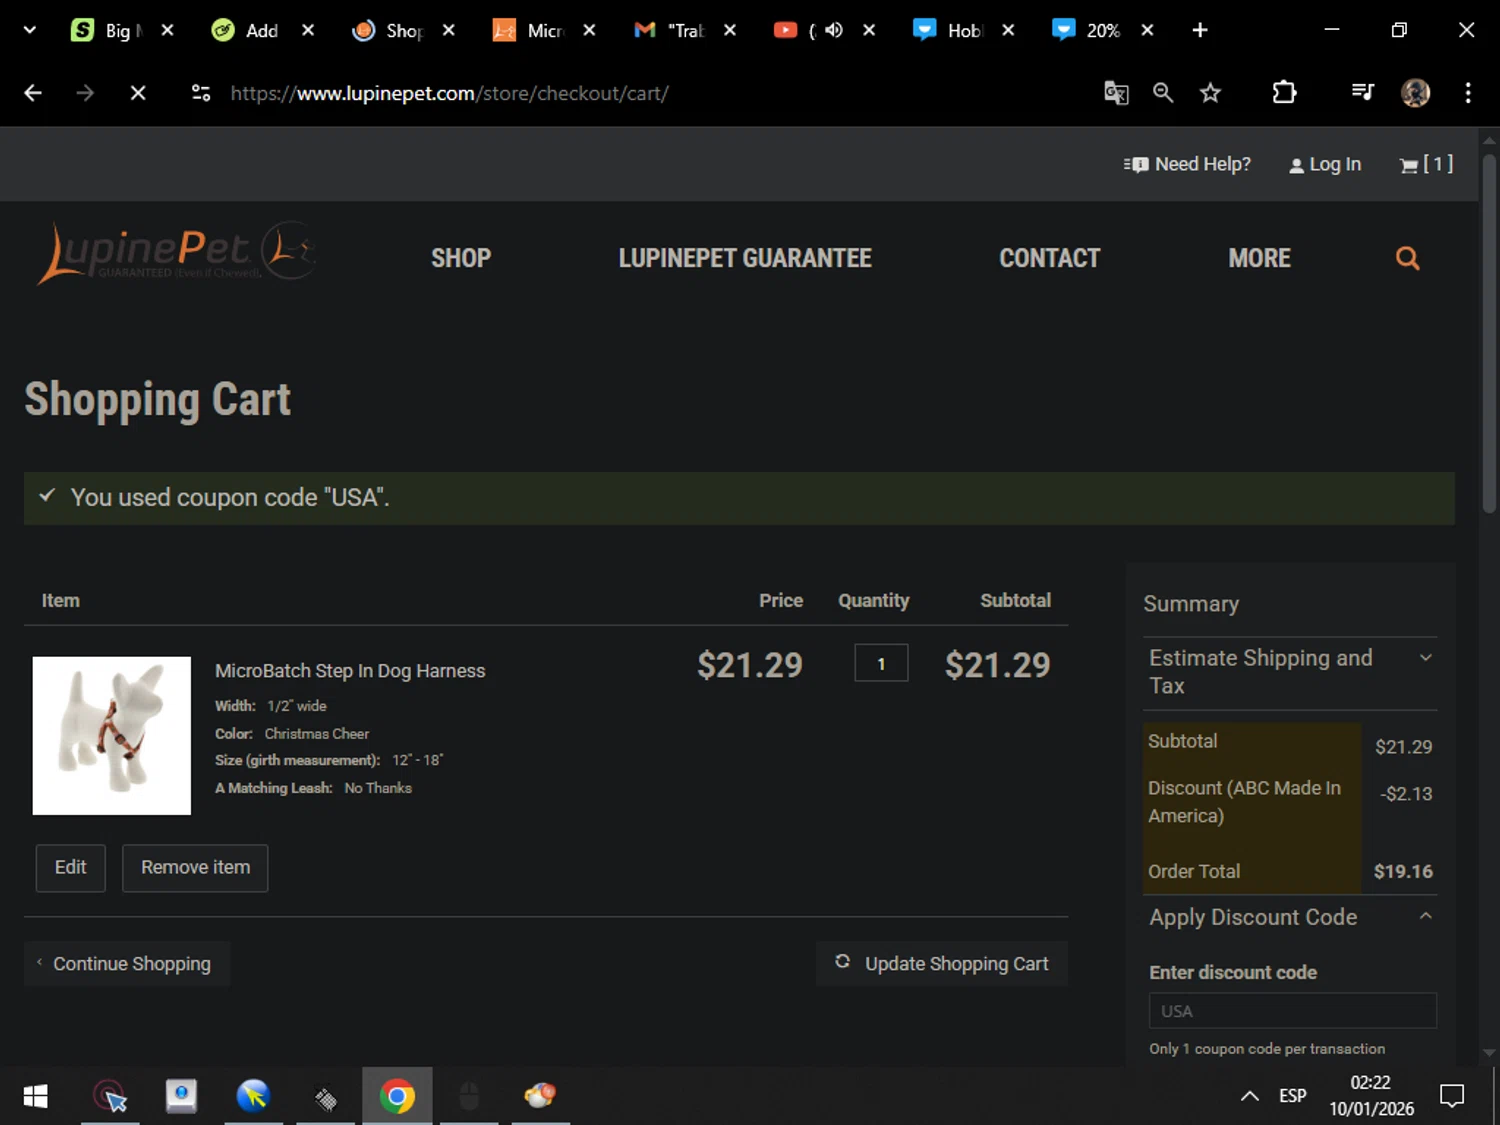Switch to the YouTube tab playing audio
This screenshot has width=1500, height=1125.
pos(795,30)
